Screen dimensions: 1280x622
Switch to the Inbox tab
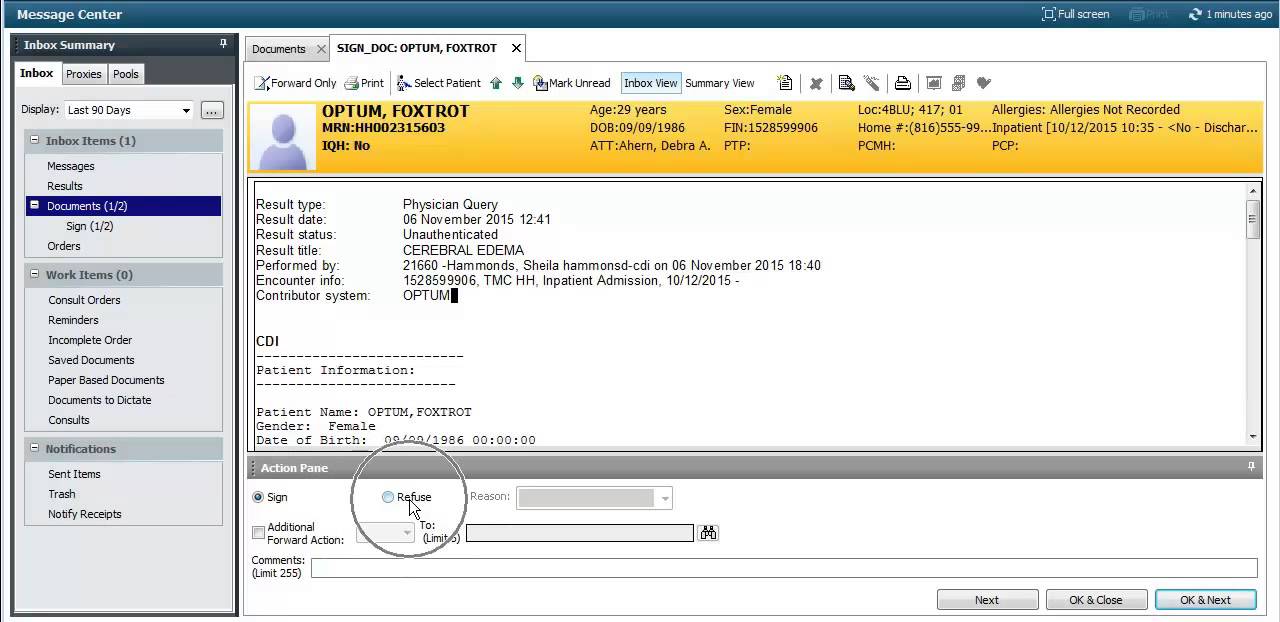coord(37,73)
